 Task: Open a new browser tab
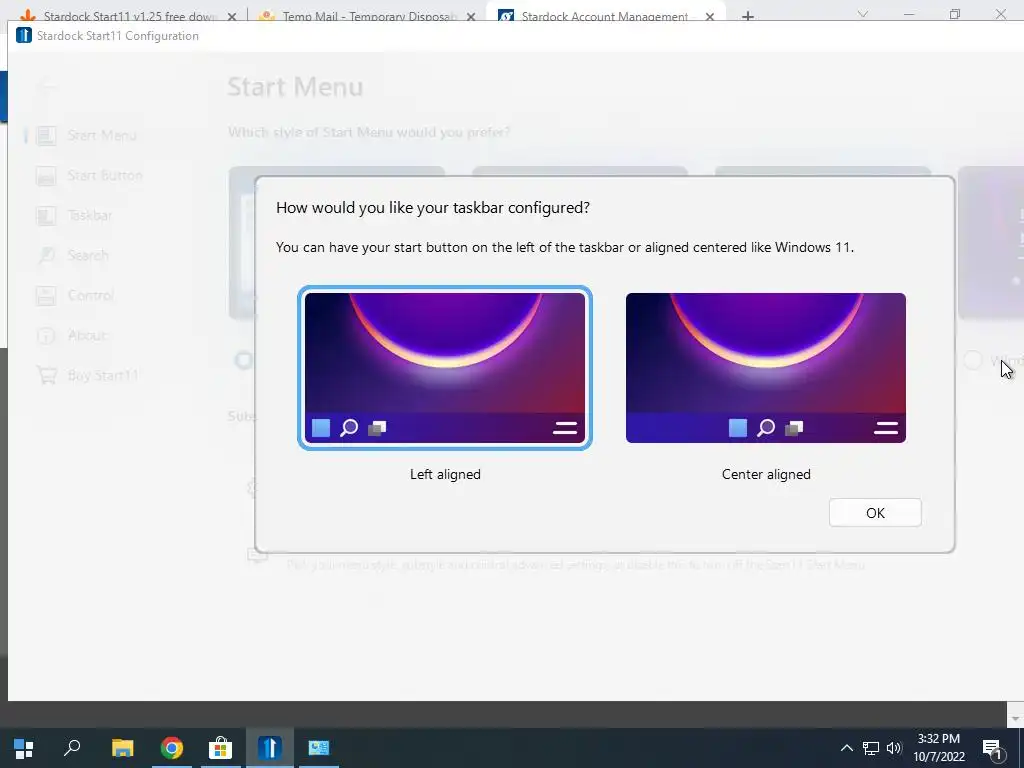(748, 16)
